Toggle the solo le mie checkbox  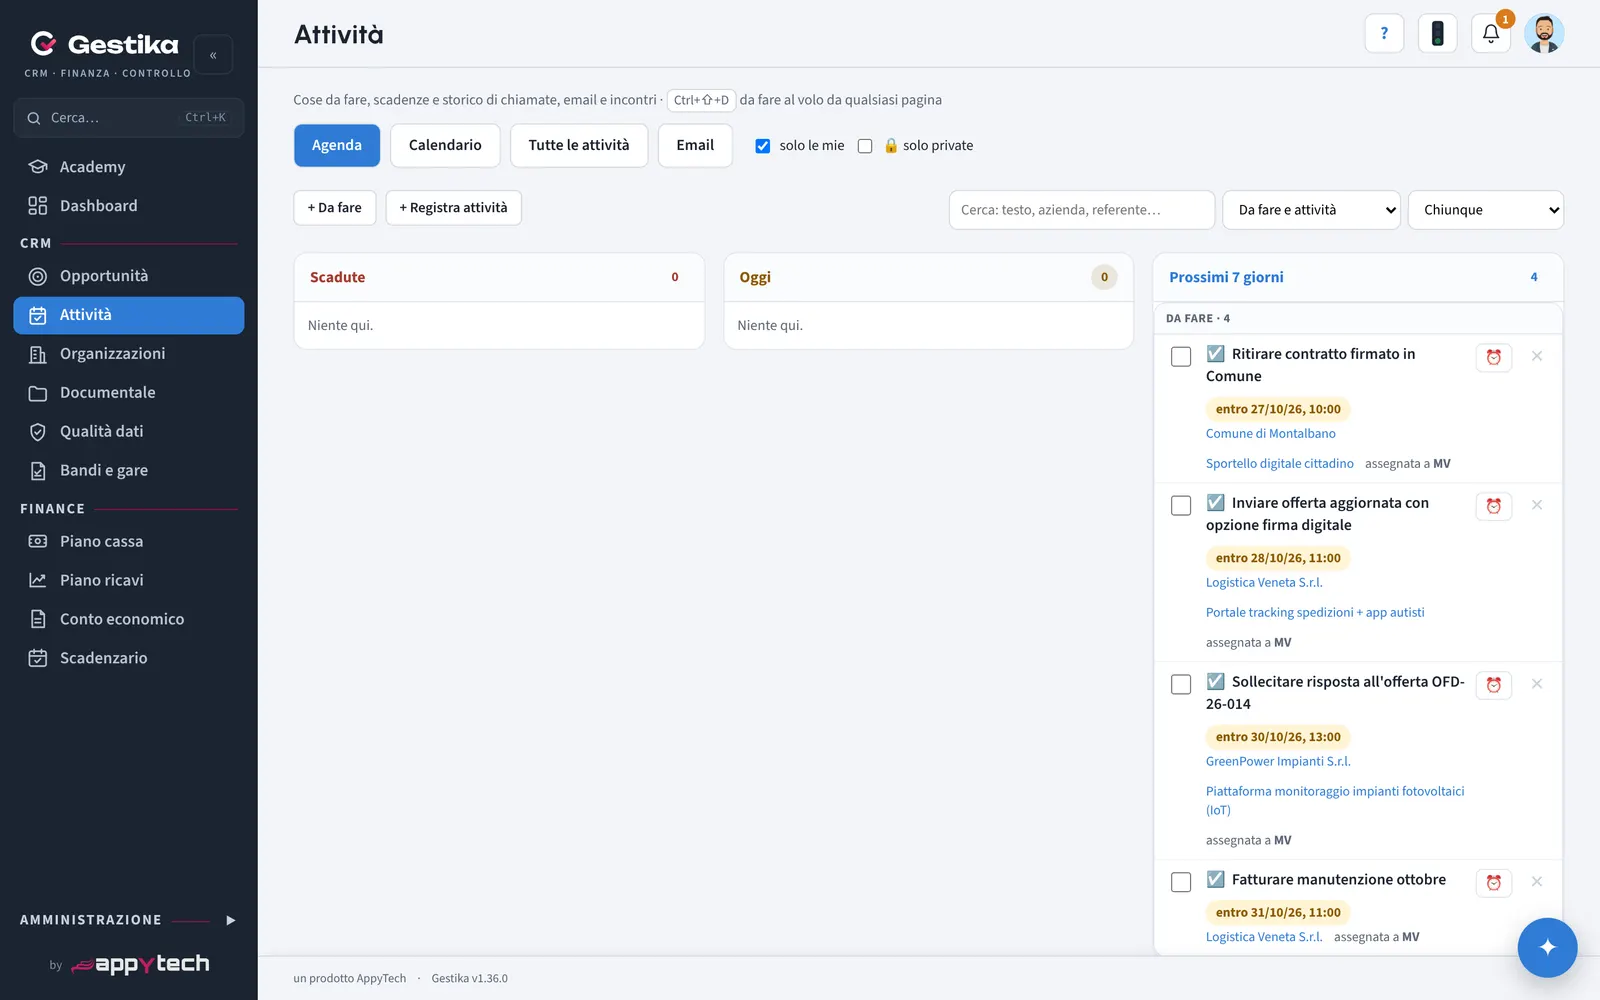(x=763, y=146)
